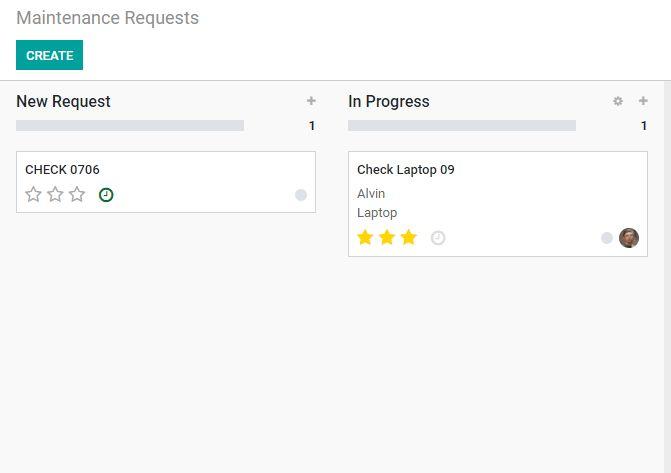Click second yellow star on Check Laptop 09

[387, 238]
